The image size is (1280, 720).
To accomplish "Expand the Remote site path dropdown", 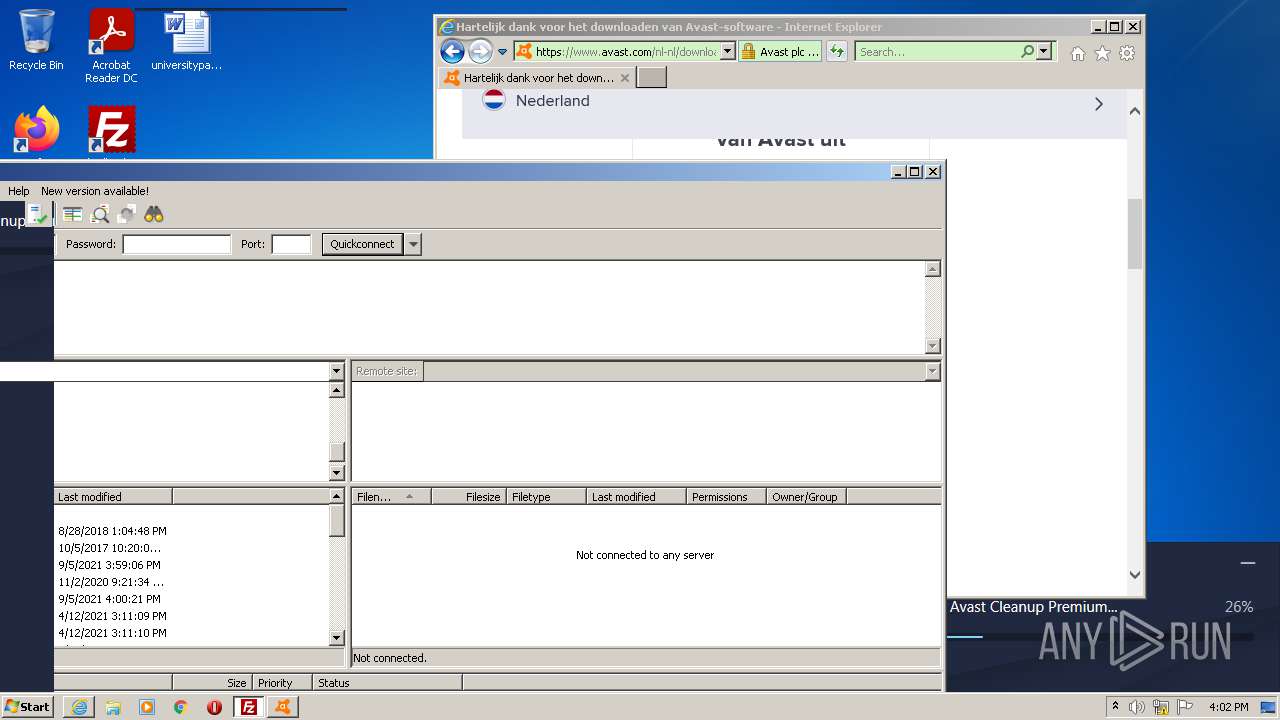I will [932, 371].
